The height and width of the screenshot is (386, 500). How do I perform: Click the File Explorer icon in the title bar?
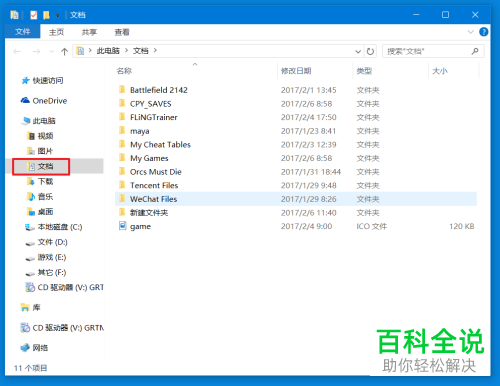14,15
